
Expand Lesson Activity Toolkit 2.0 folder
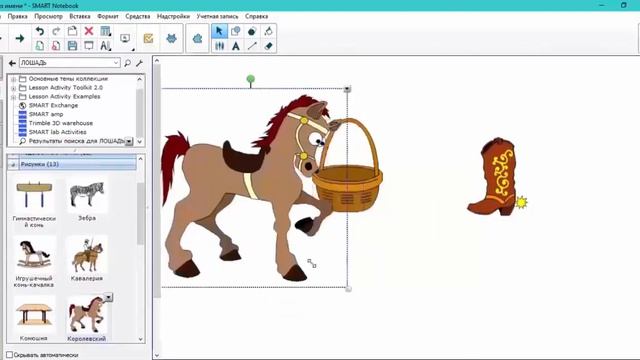[x=13, y=88]
